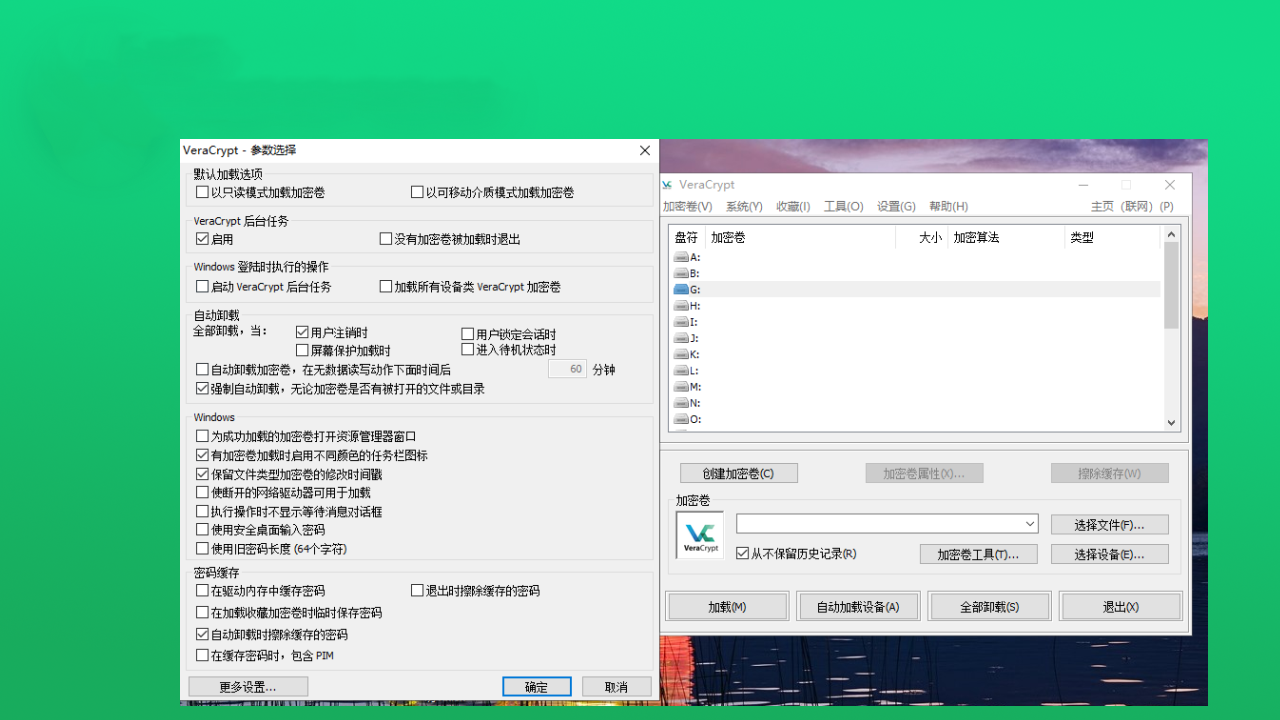Image resolution: width=1280 pixels, height=720 pixels.
Task: Click the VeraCrypt logo icon
Action: click(x=699, y=535)
